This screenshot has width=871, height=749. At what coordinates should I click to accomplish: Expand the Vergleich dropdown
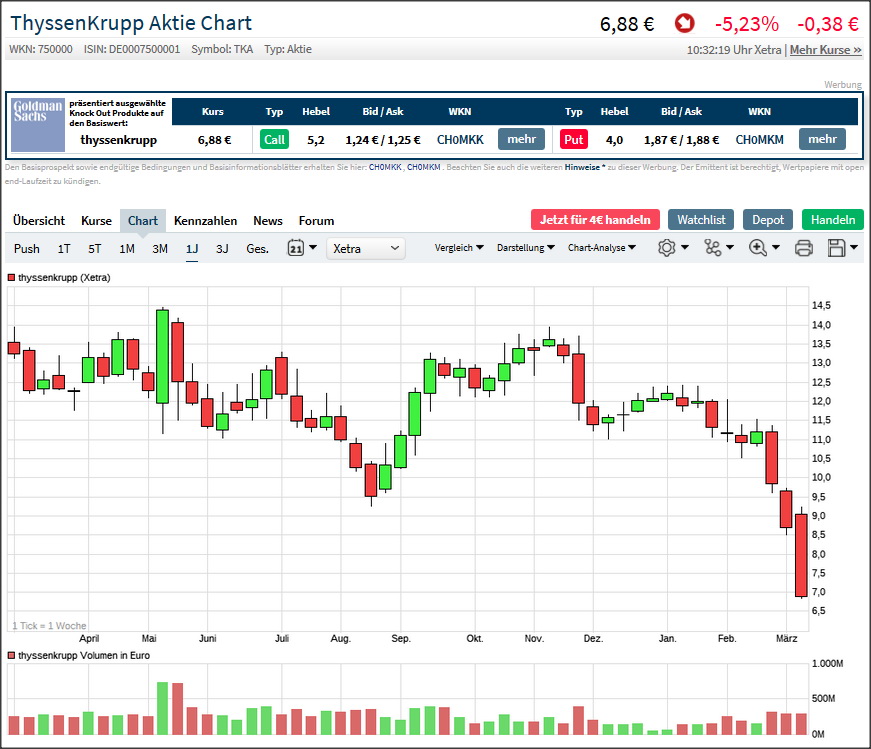click(x=459, y=248)
